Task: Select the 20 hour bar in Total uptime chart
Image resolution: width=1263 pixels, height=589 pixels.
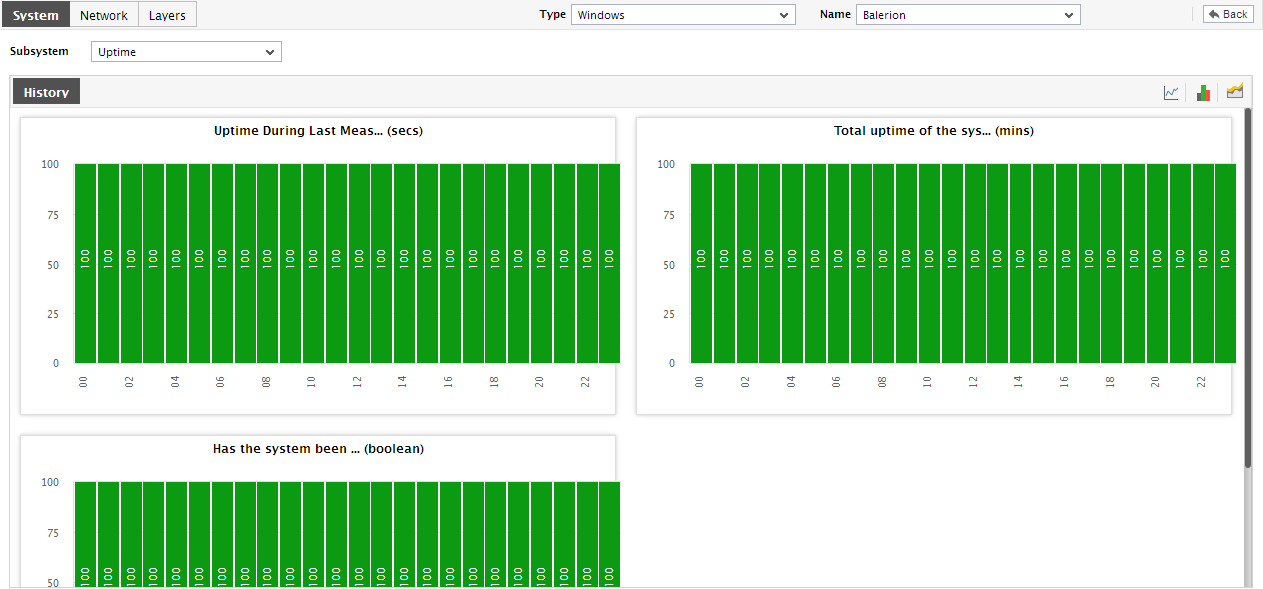Action: [x=1157, y=263]
